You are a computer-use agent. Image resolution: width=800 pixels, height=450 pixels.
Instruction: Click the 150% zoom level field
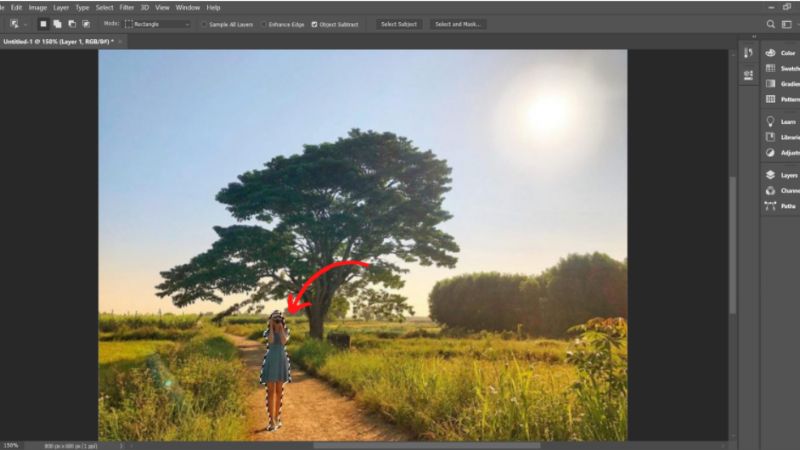11,445
